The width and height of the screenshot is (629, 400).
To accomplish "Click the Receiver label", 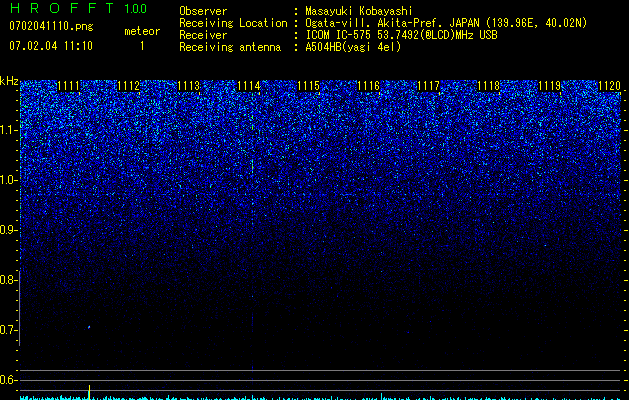I will pos(203,35).
